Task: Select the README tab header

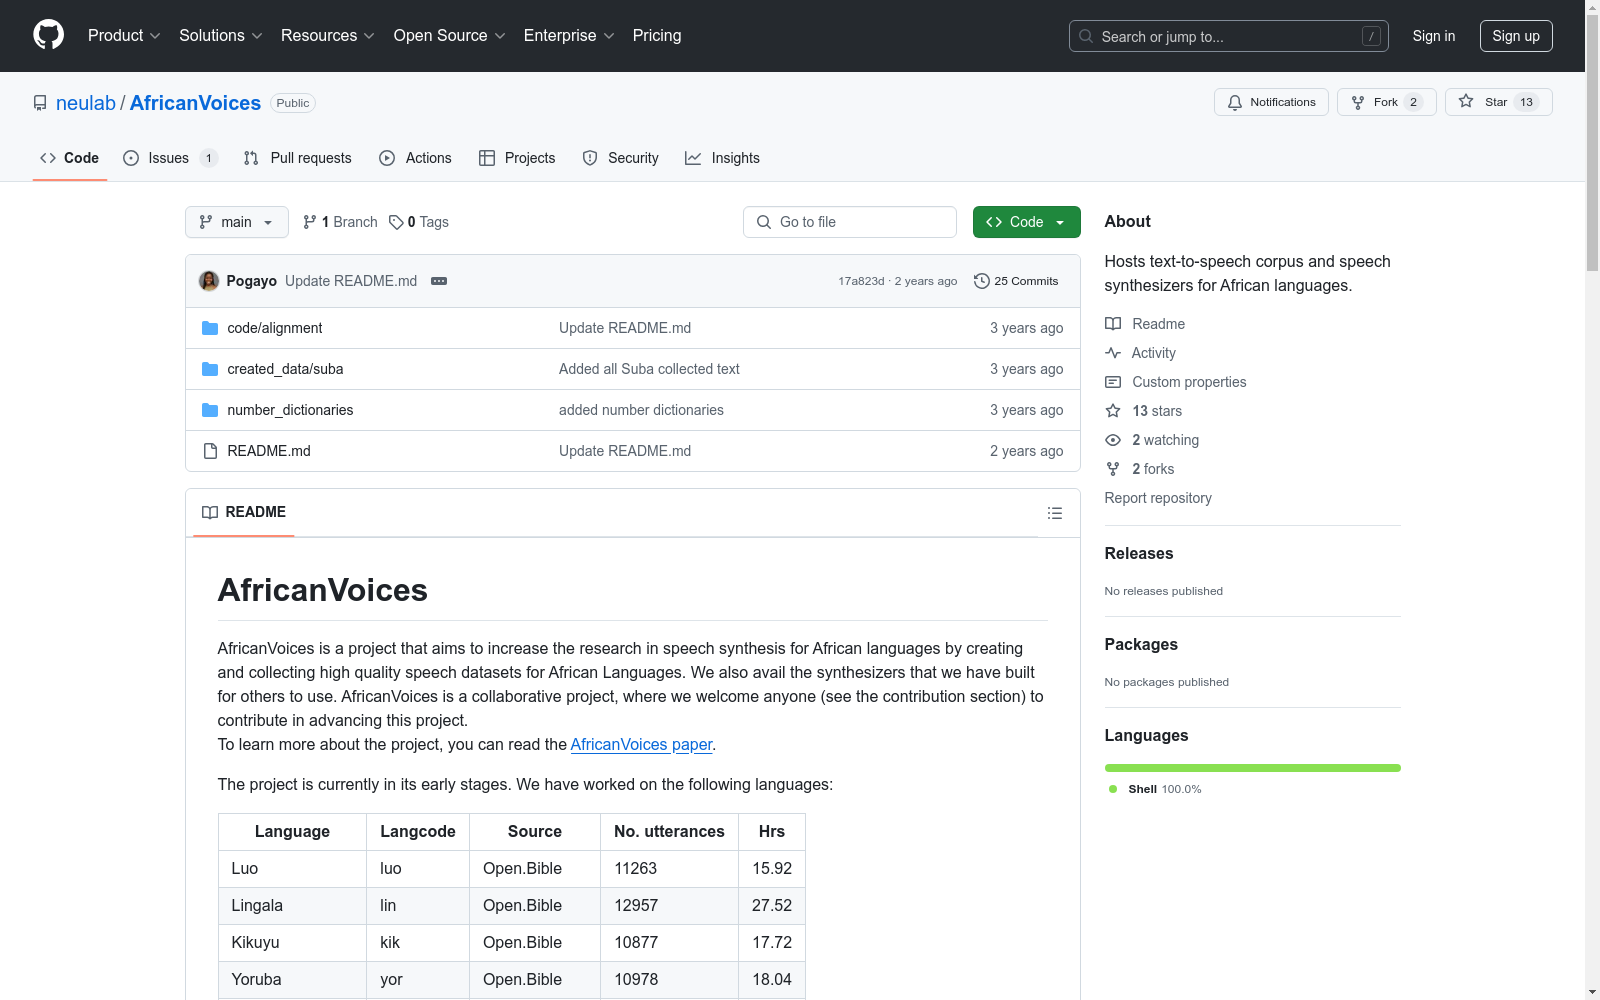Action: click(244, 512)
